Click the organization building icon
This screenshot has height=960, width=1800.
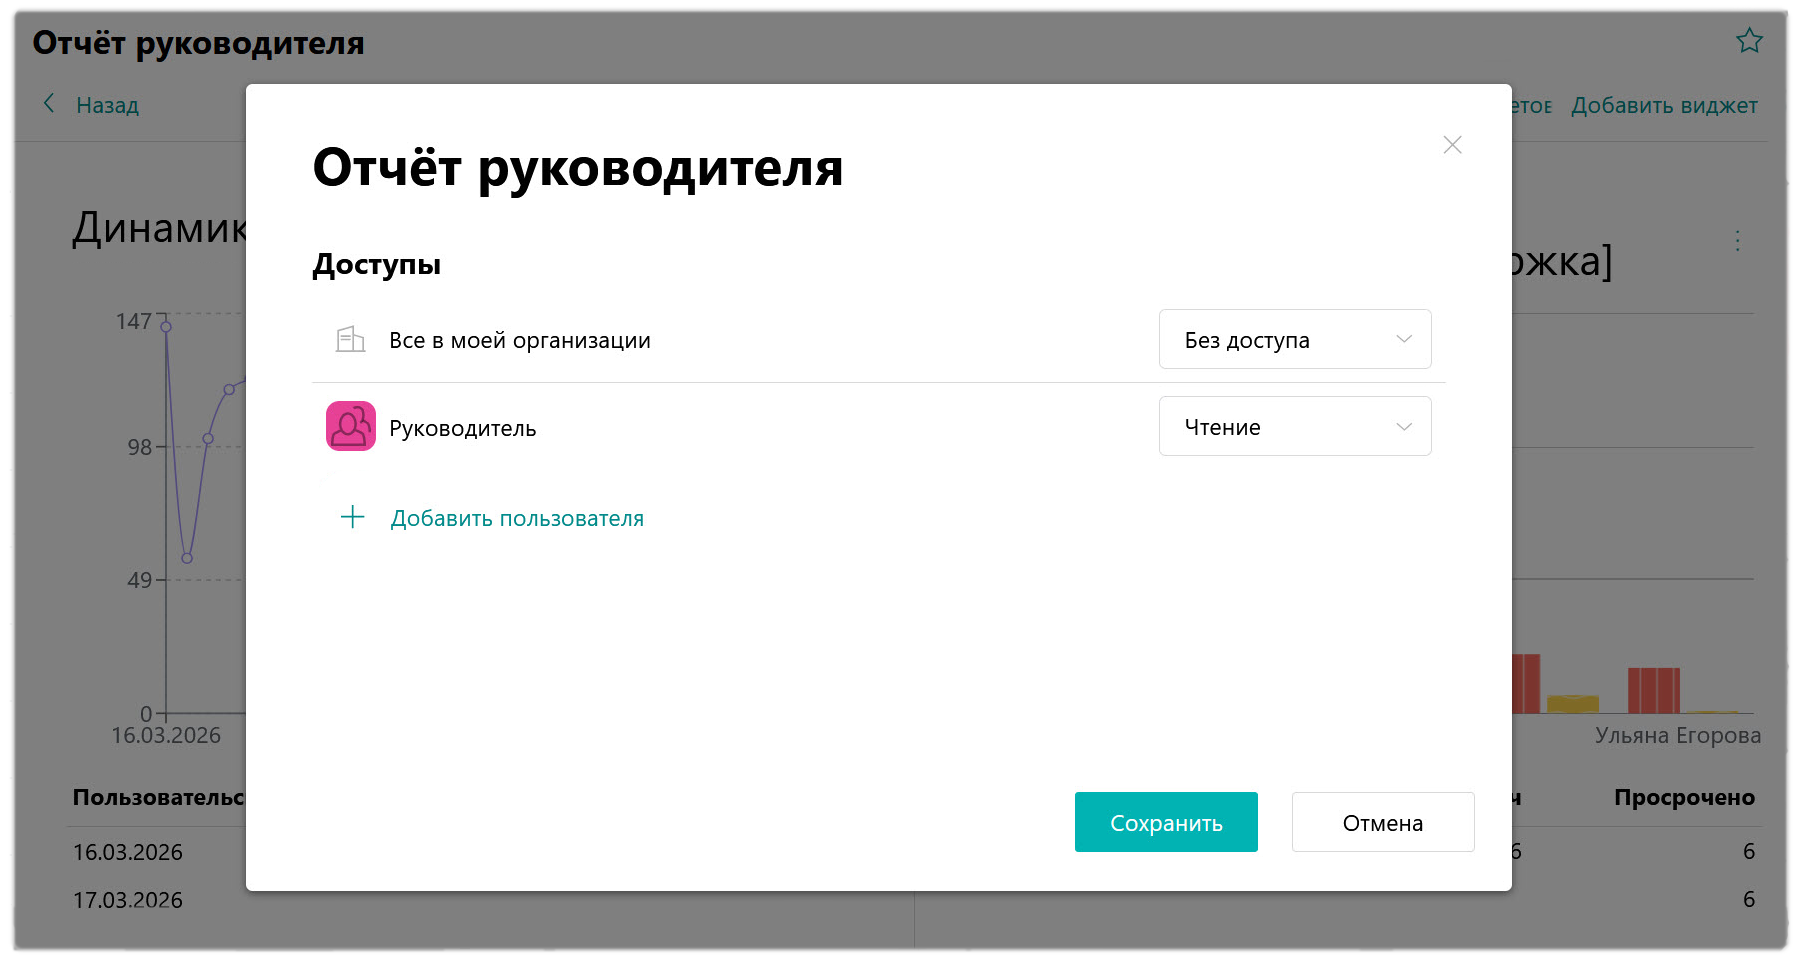[350, 340]
